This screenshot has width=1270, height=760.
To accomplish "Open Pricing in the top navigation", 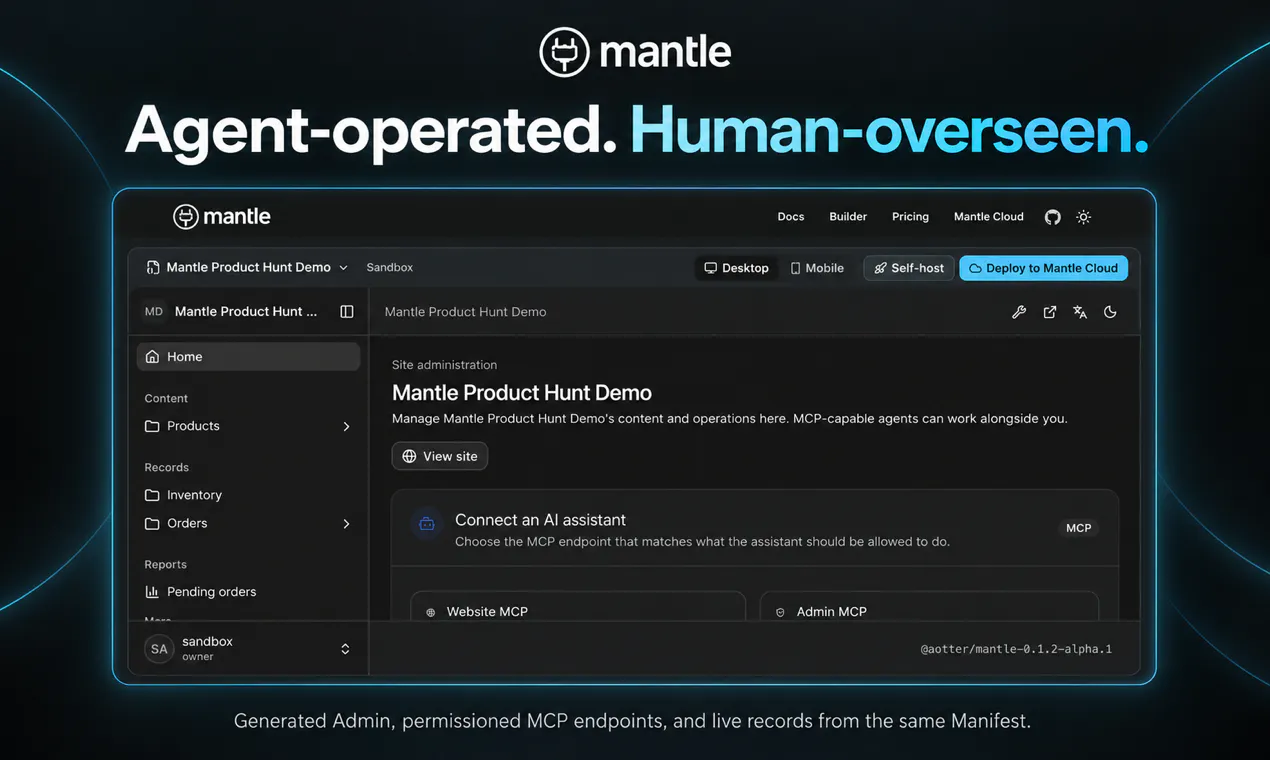I will coord(910,217).
